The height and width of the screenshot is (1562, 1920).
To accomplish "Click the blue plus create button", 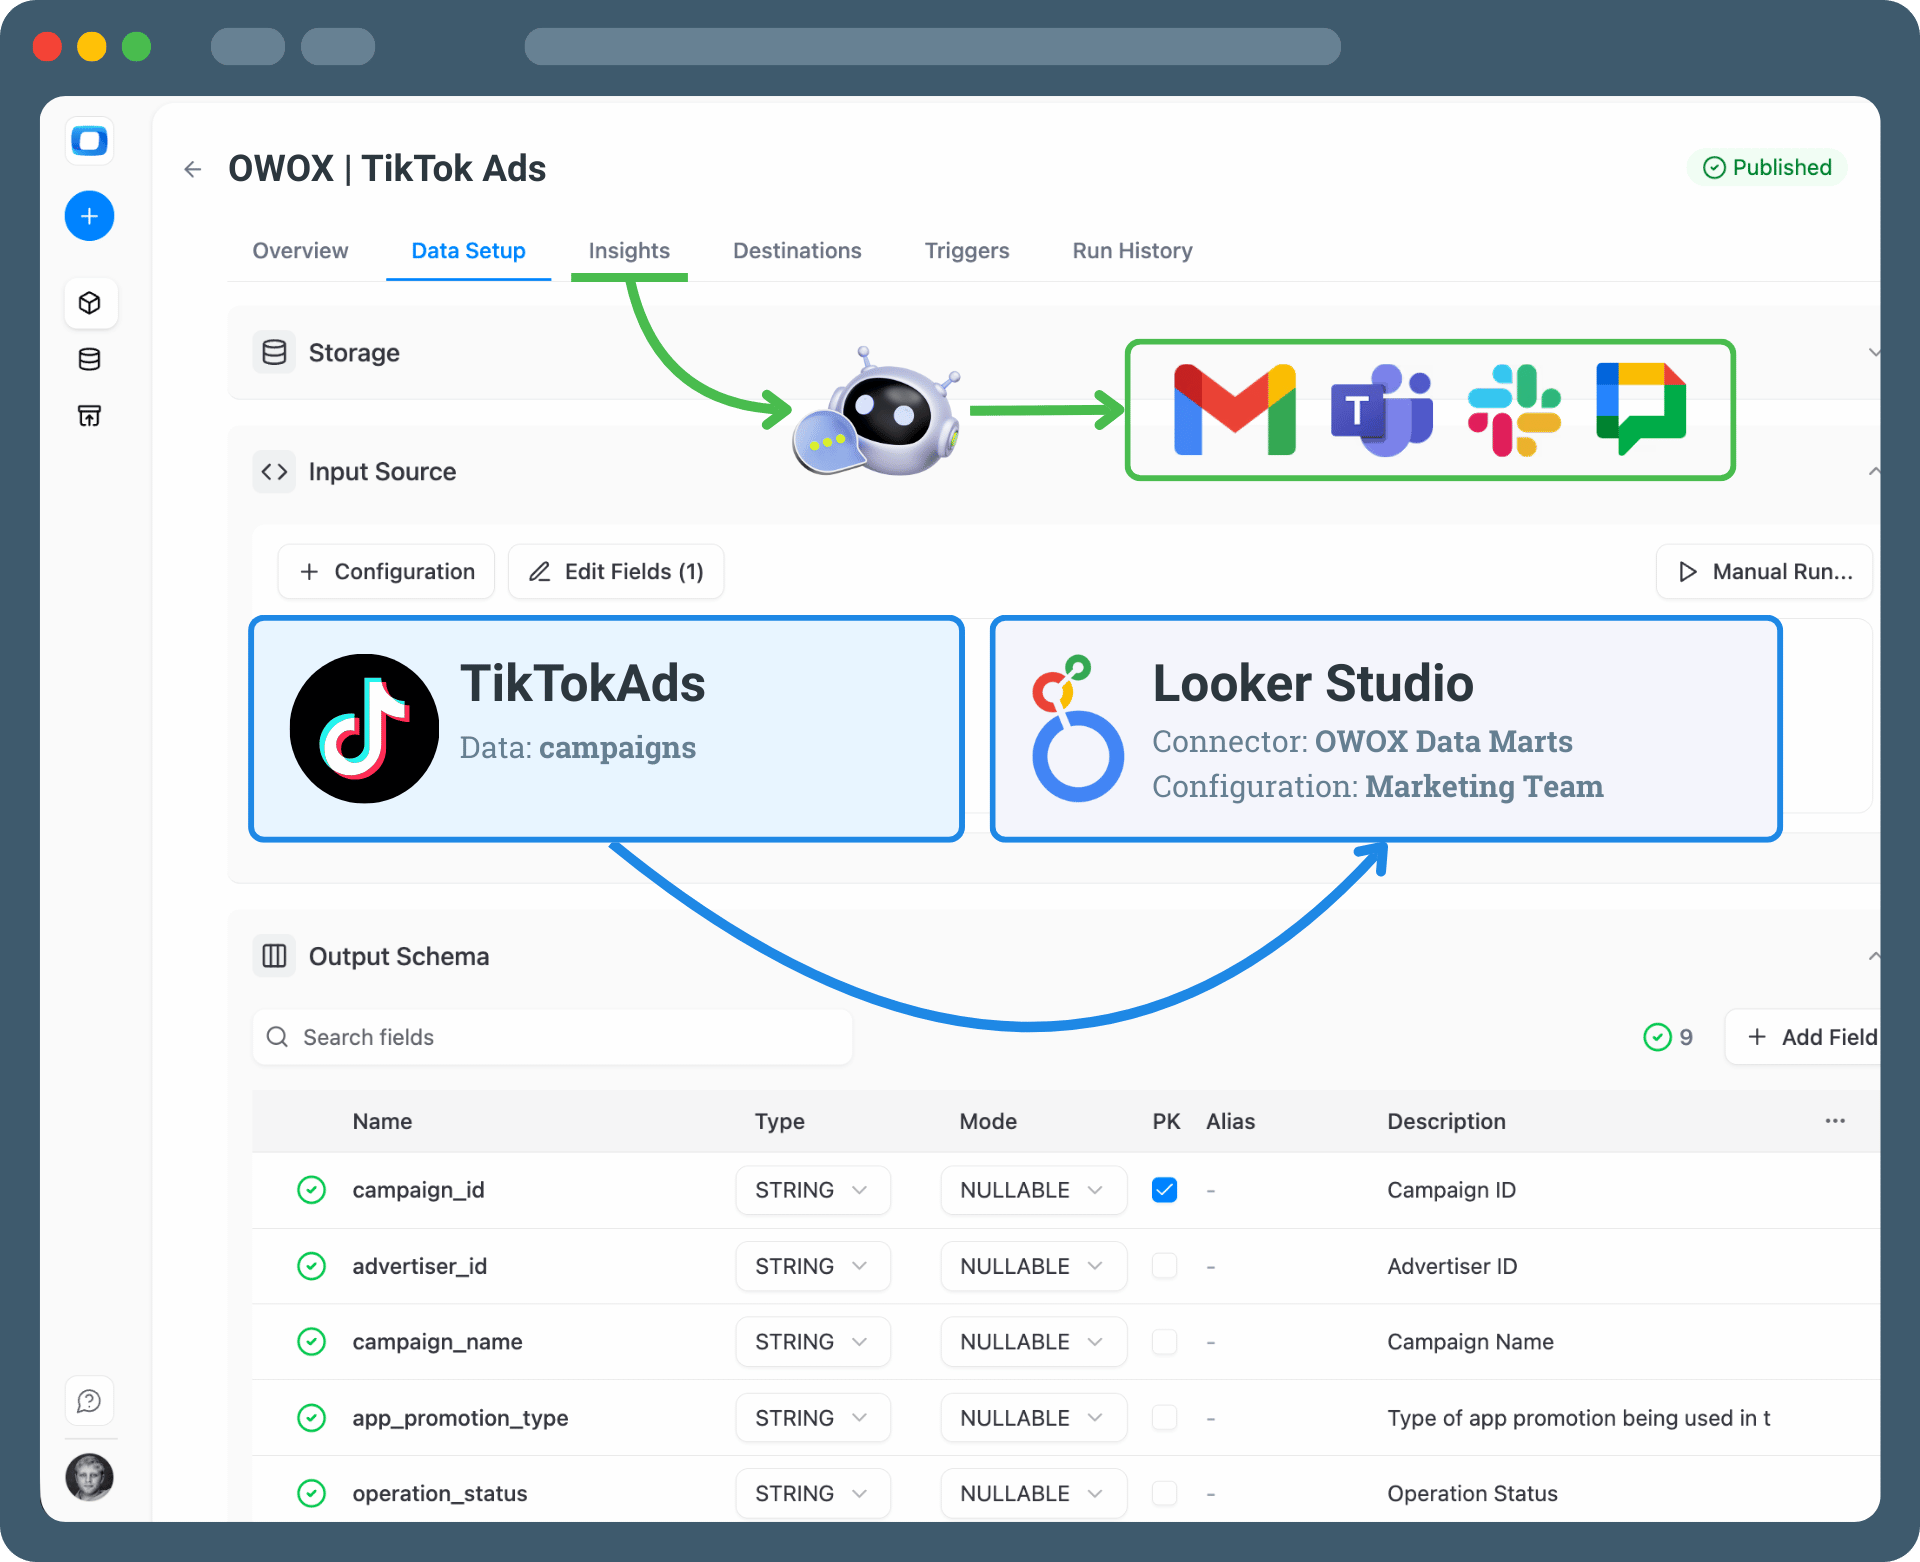I will (x=89, y=216).
